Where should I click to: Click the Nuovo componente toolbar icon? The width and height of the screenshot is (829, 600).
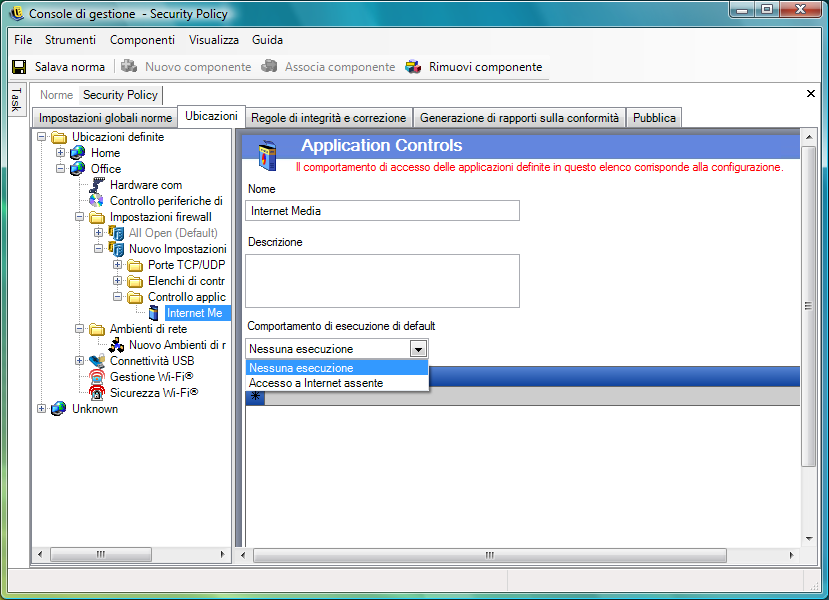pos(129,66)
